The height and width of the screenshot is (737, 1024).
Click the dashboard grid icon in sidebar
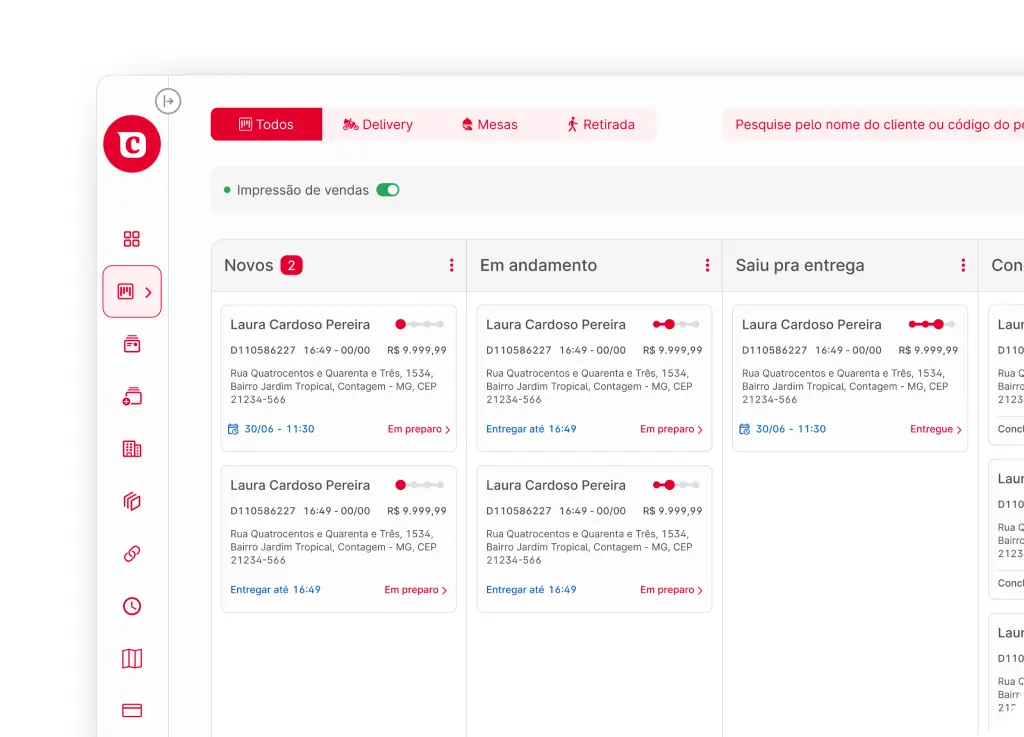click(x=132, y=239)
